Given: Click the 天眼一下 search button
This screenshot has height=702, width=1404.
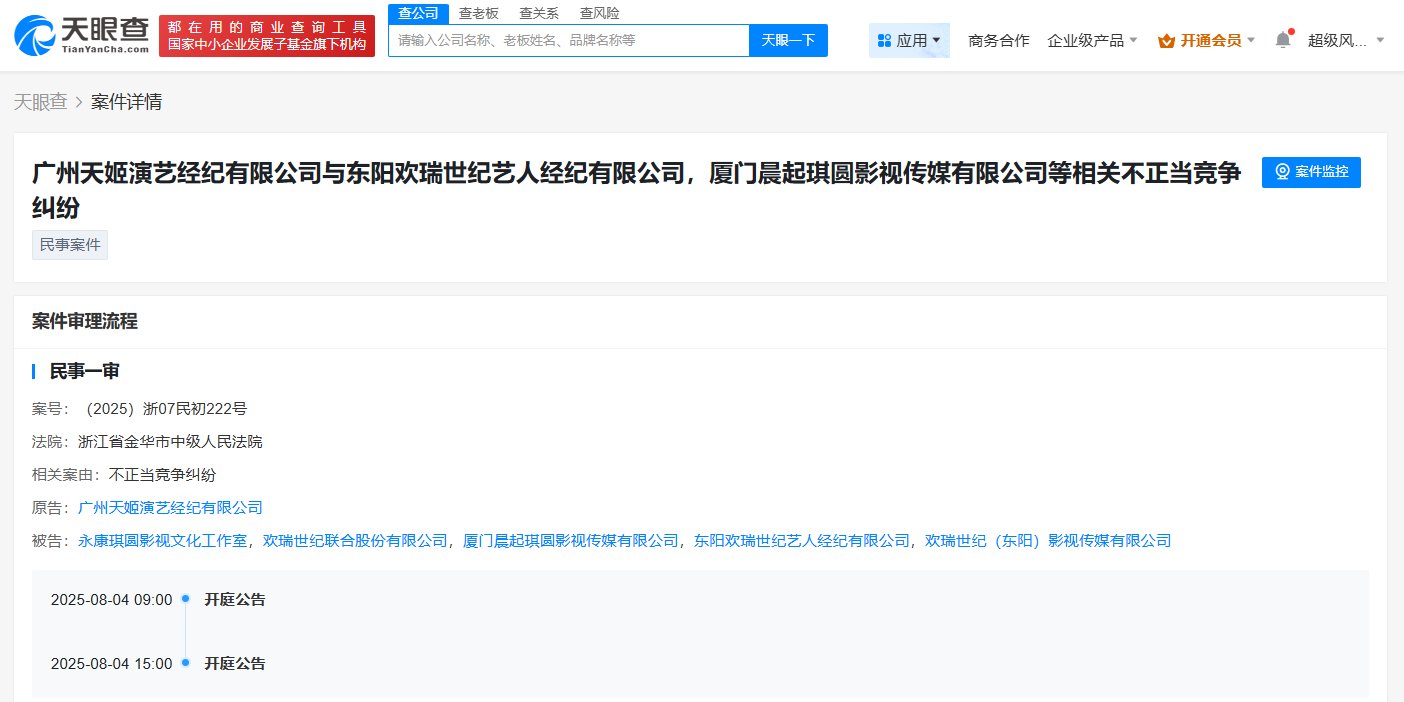Looking at the screenshot, I should tap(788, 40).
